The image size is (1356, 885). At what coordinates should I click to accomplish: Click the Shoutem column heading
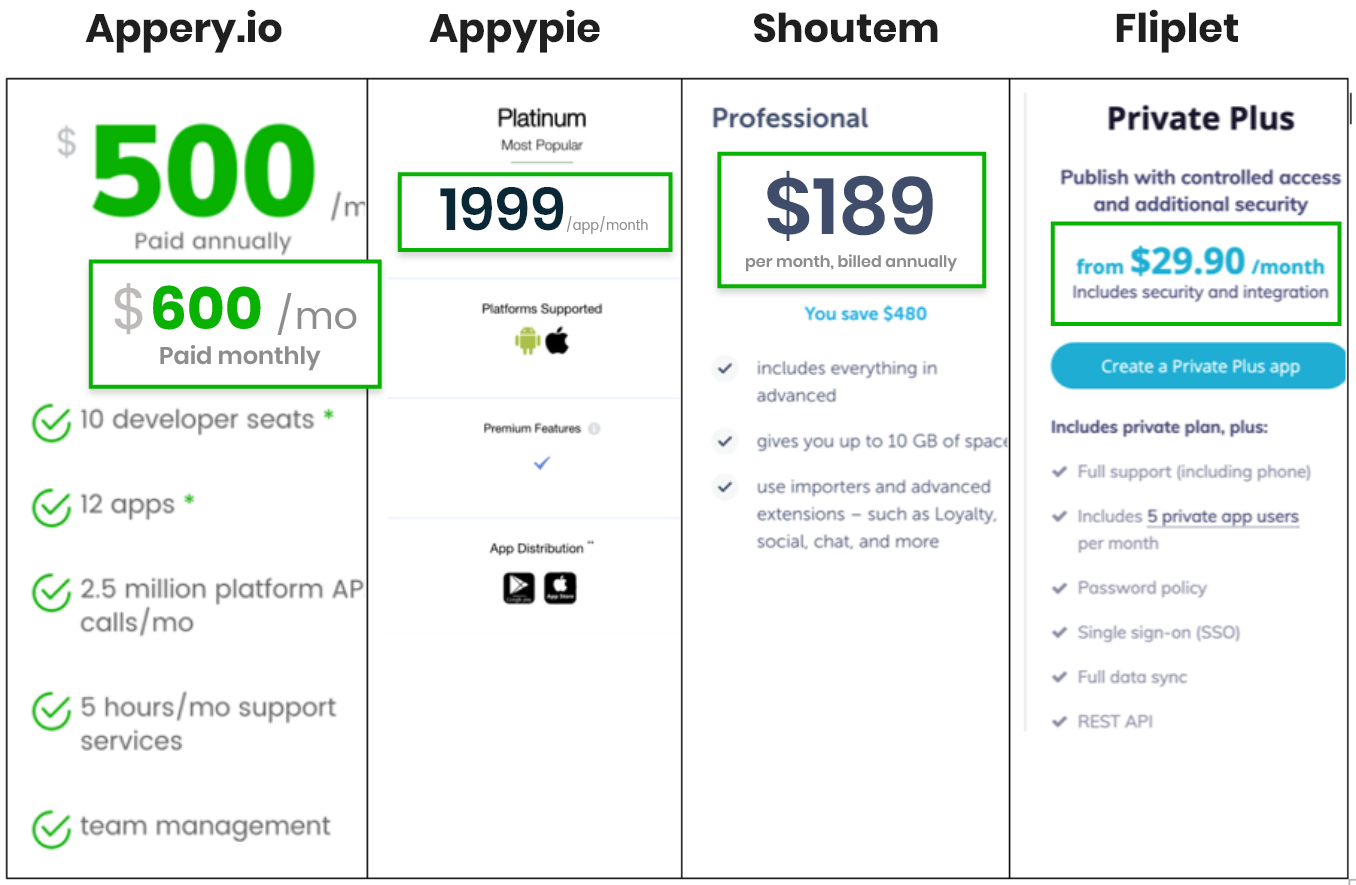coord(845,29)
